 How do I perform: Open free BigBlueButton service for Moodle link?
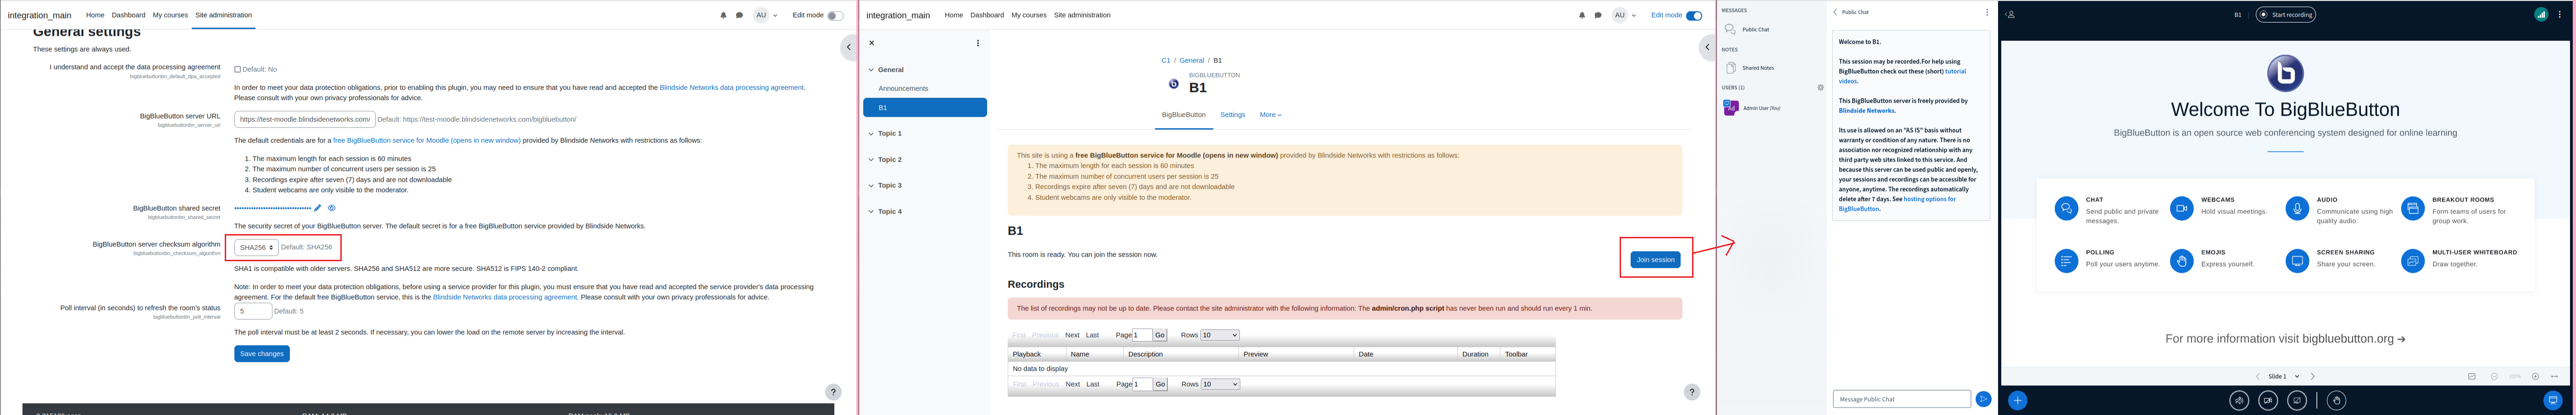click(427, 141)
